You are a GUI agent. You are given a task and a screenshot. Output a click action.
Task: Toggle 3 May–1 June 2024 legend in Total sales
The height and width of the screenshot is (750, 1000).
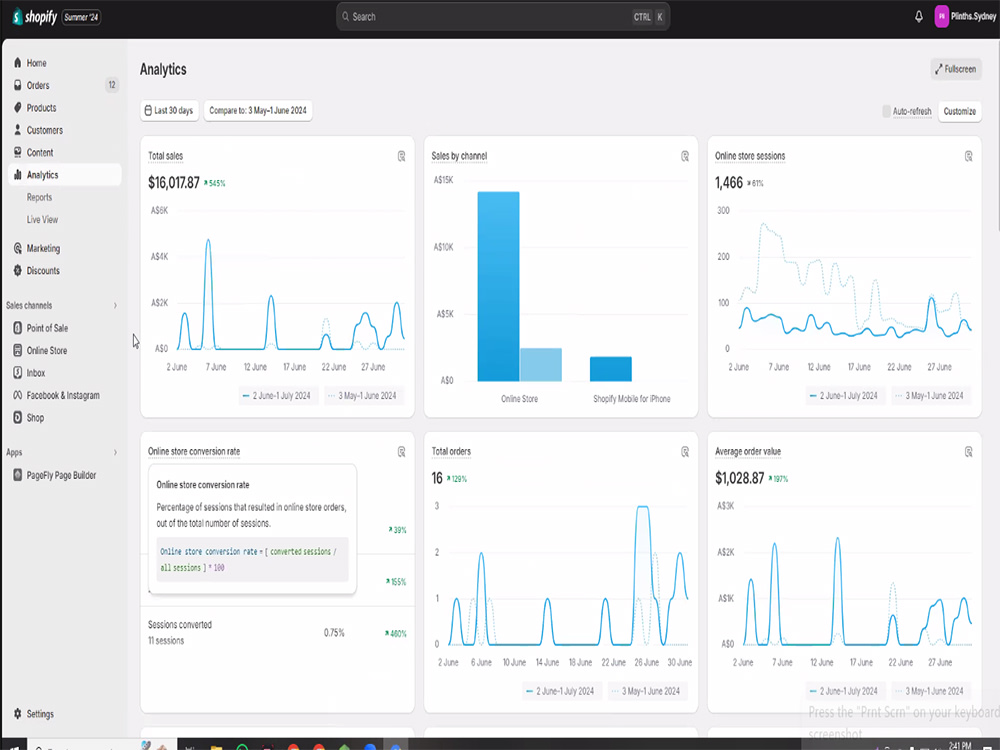coord(362,395)
